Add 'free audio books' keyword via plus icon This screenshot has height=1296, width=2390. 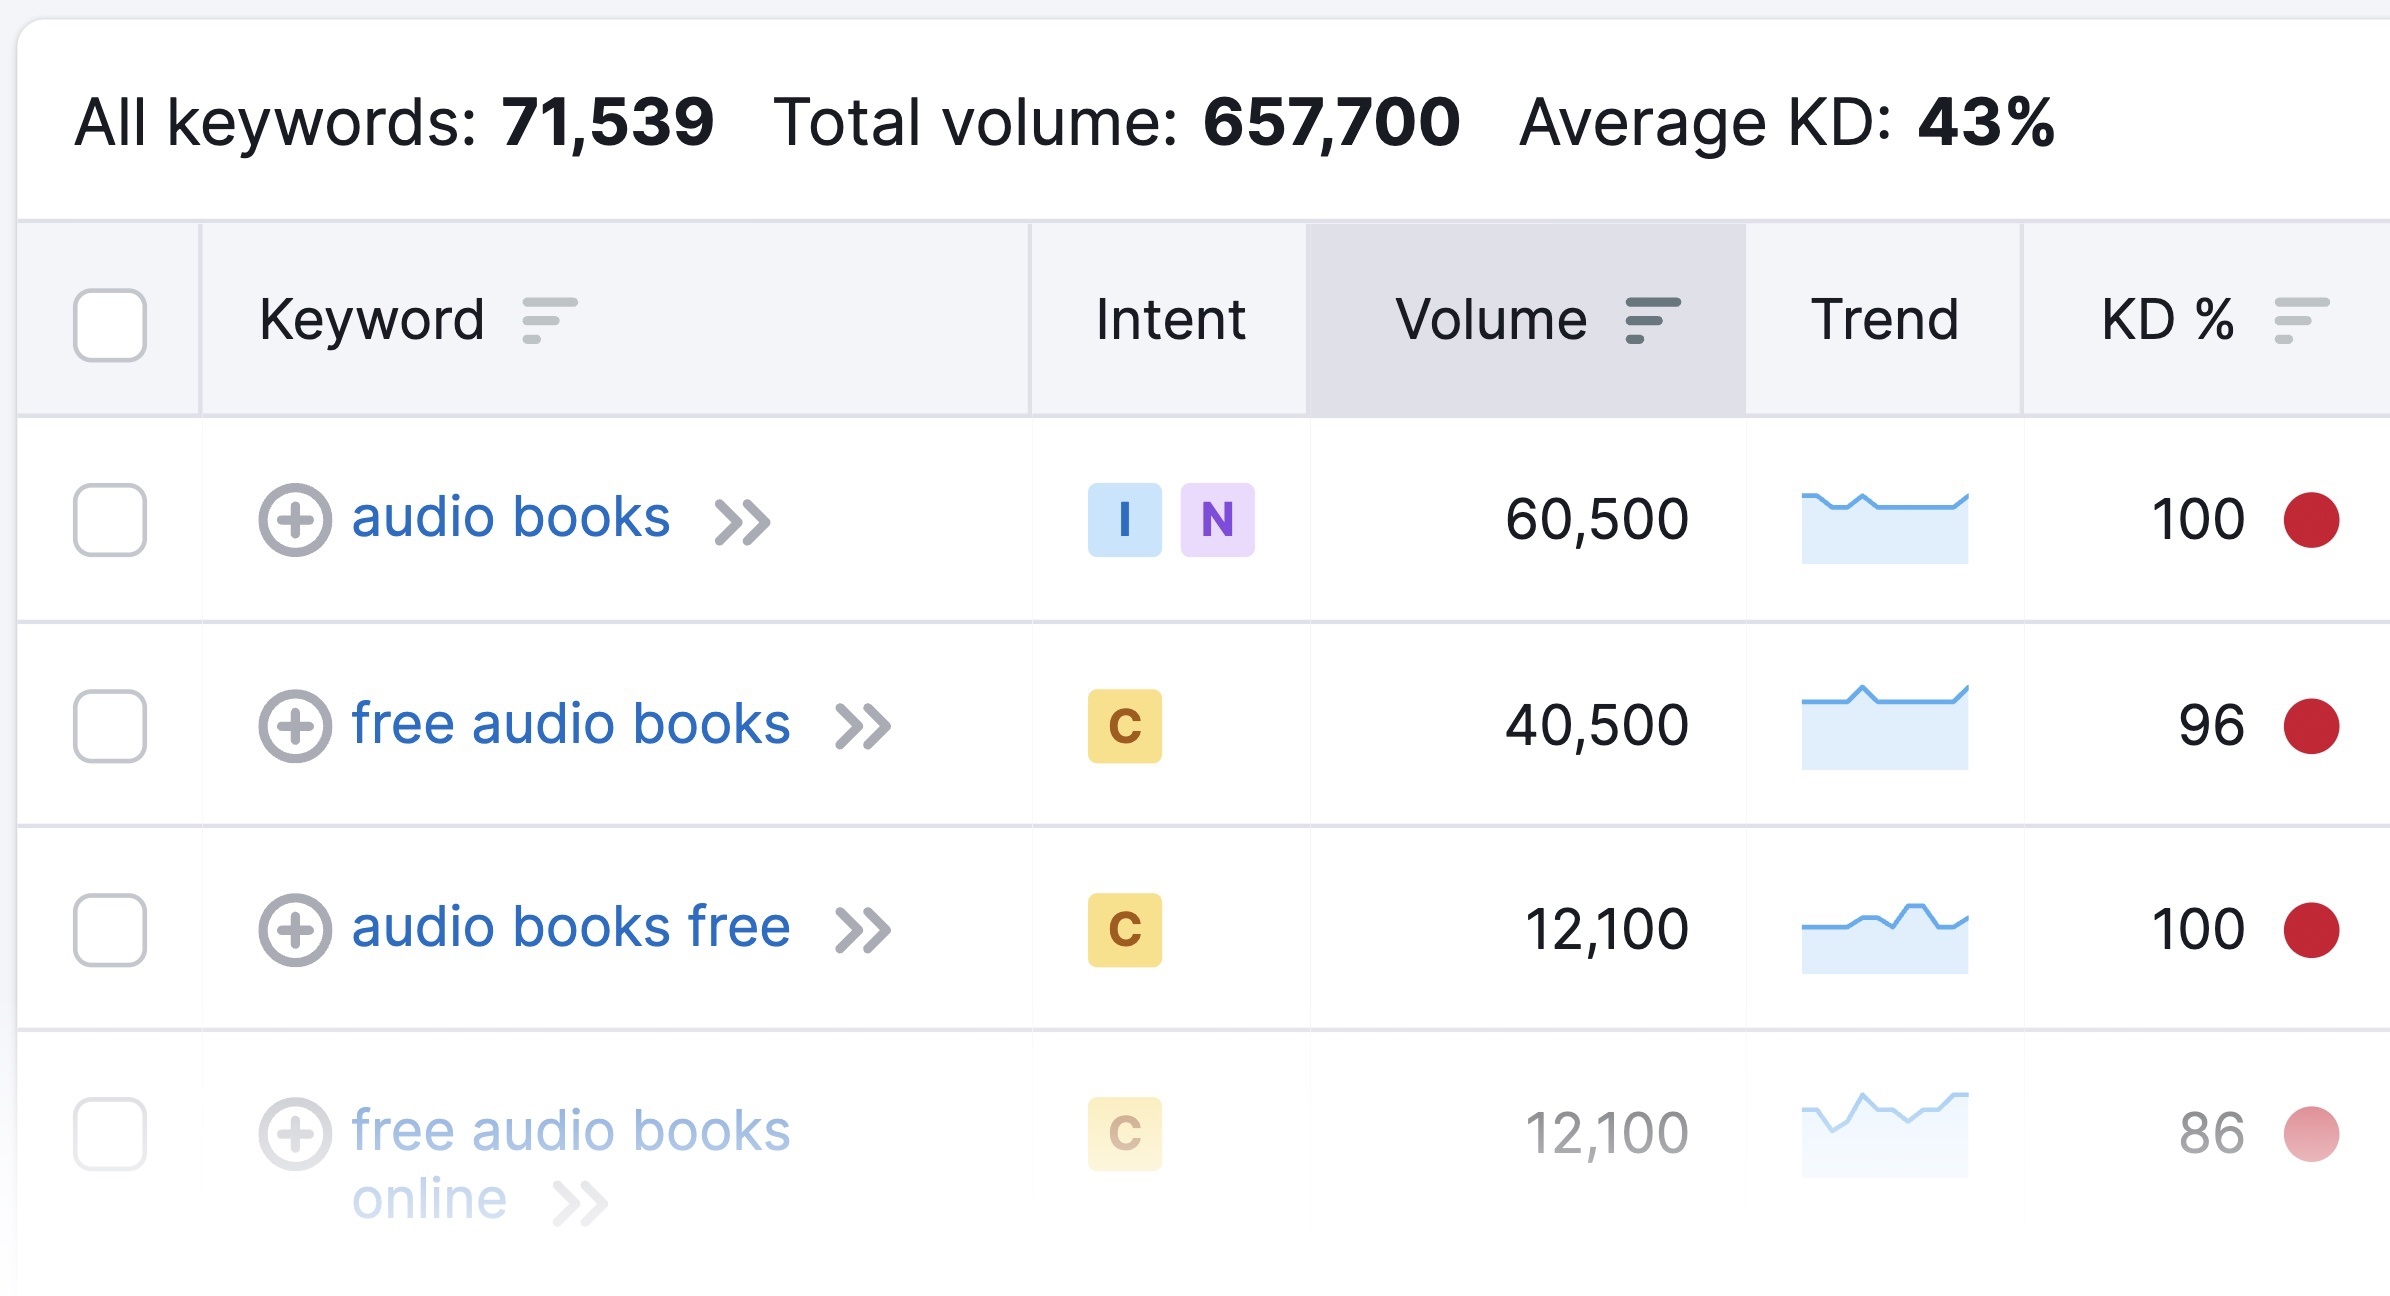point(295,726)
